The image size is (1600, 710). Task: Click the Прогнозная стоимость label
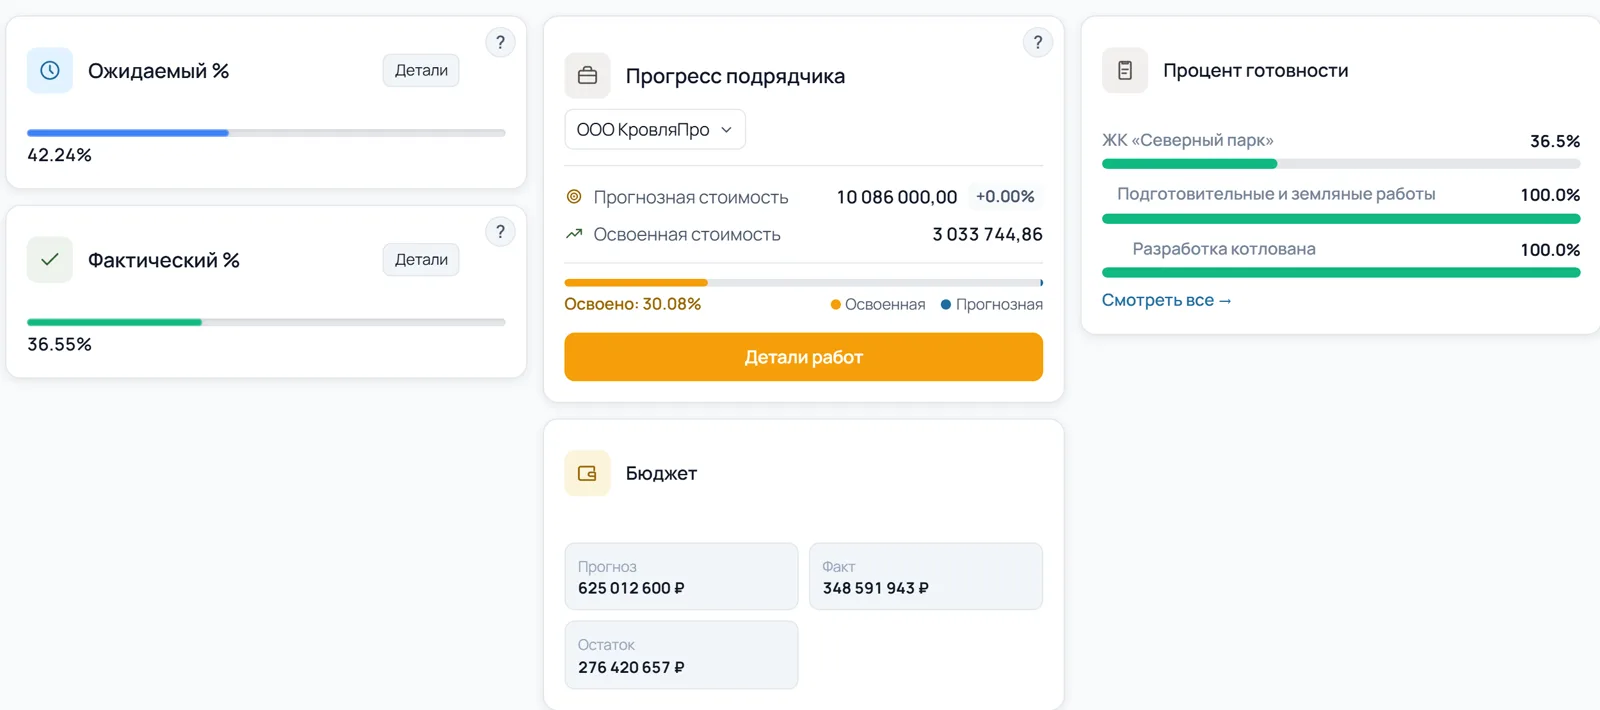[691, 197]
